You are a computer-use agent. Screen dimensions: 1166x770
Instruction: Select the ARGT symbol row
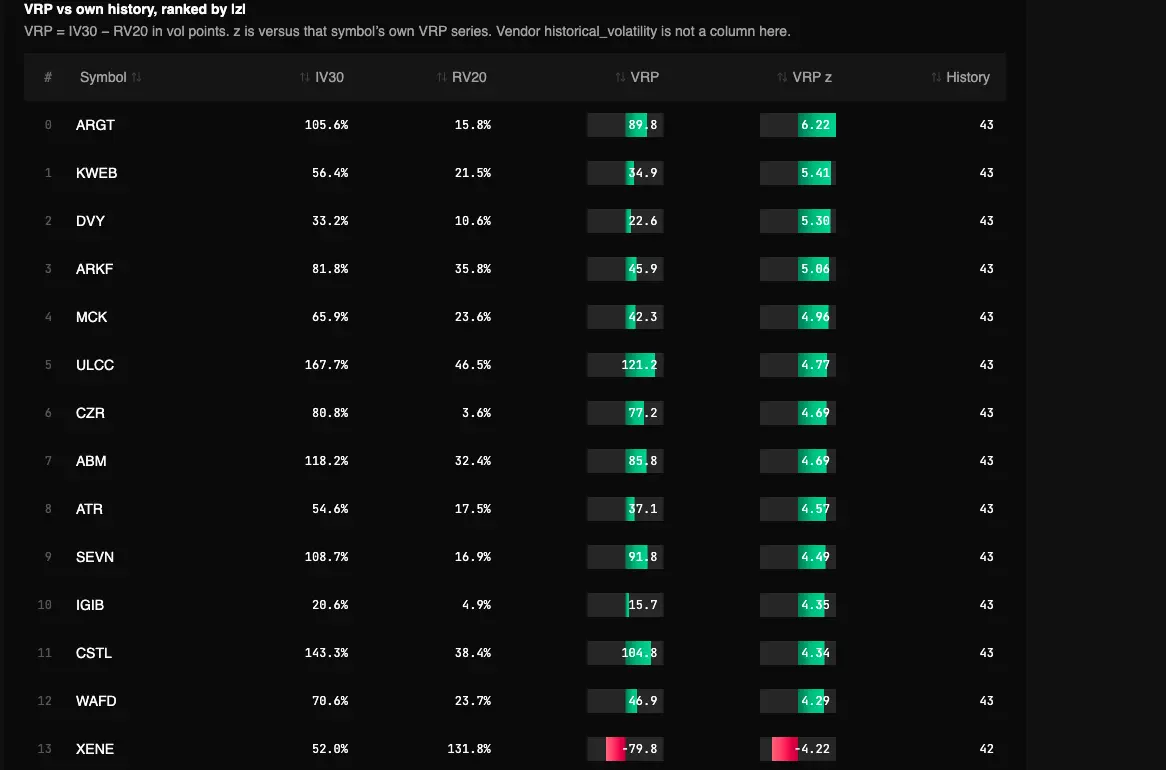pyautogui.click(x=515, y=125)
